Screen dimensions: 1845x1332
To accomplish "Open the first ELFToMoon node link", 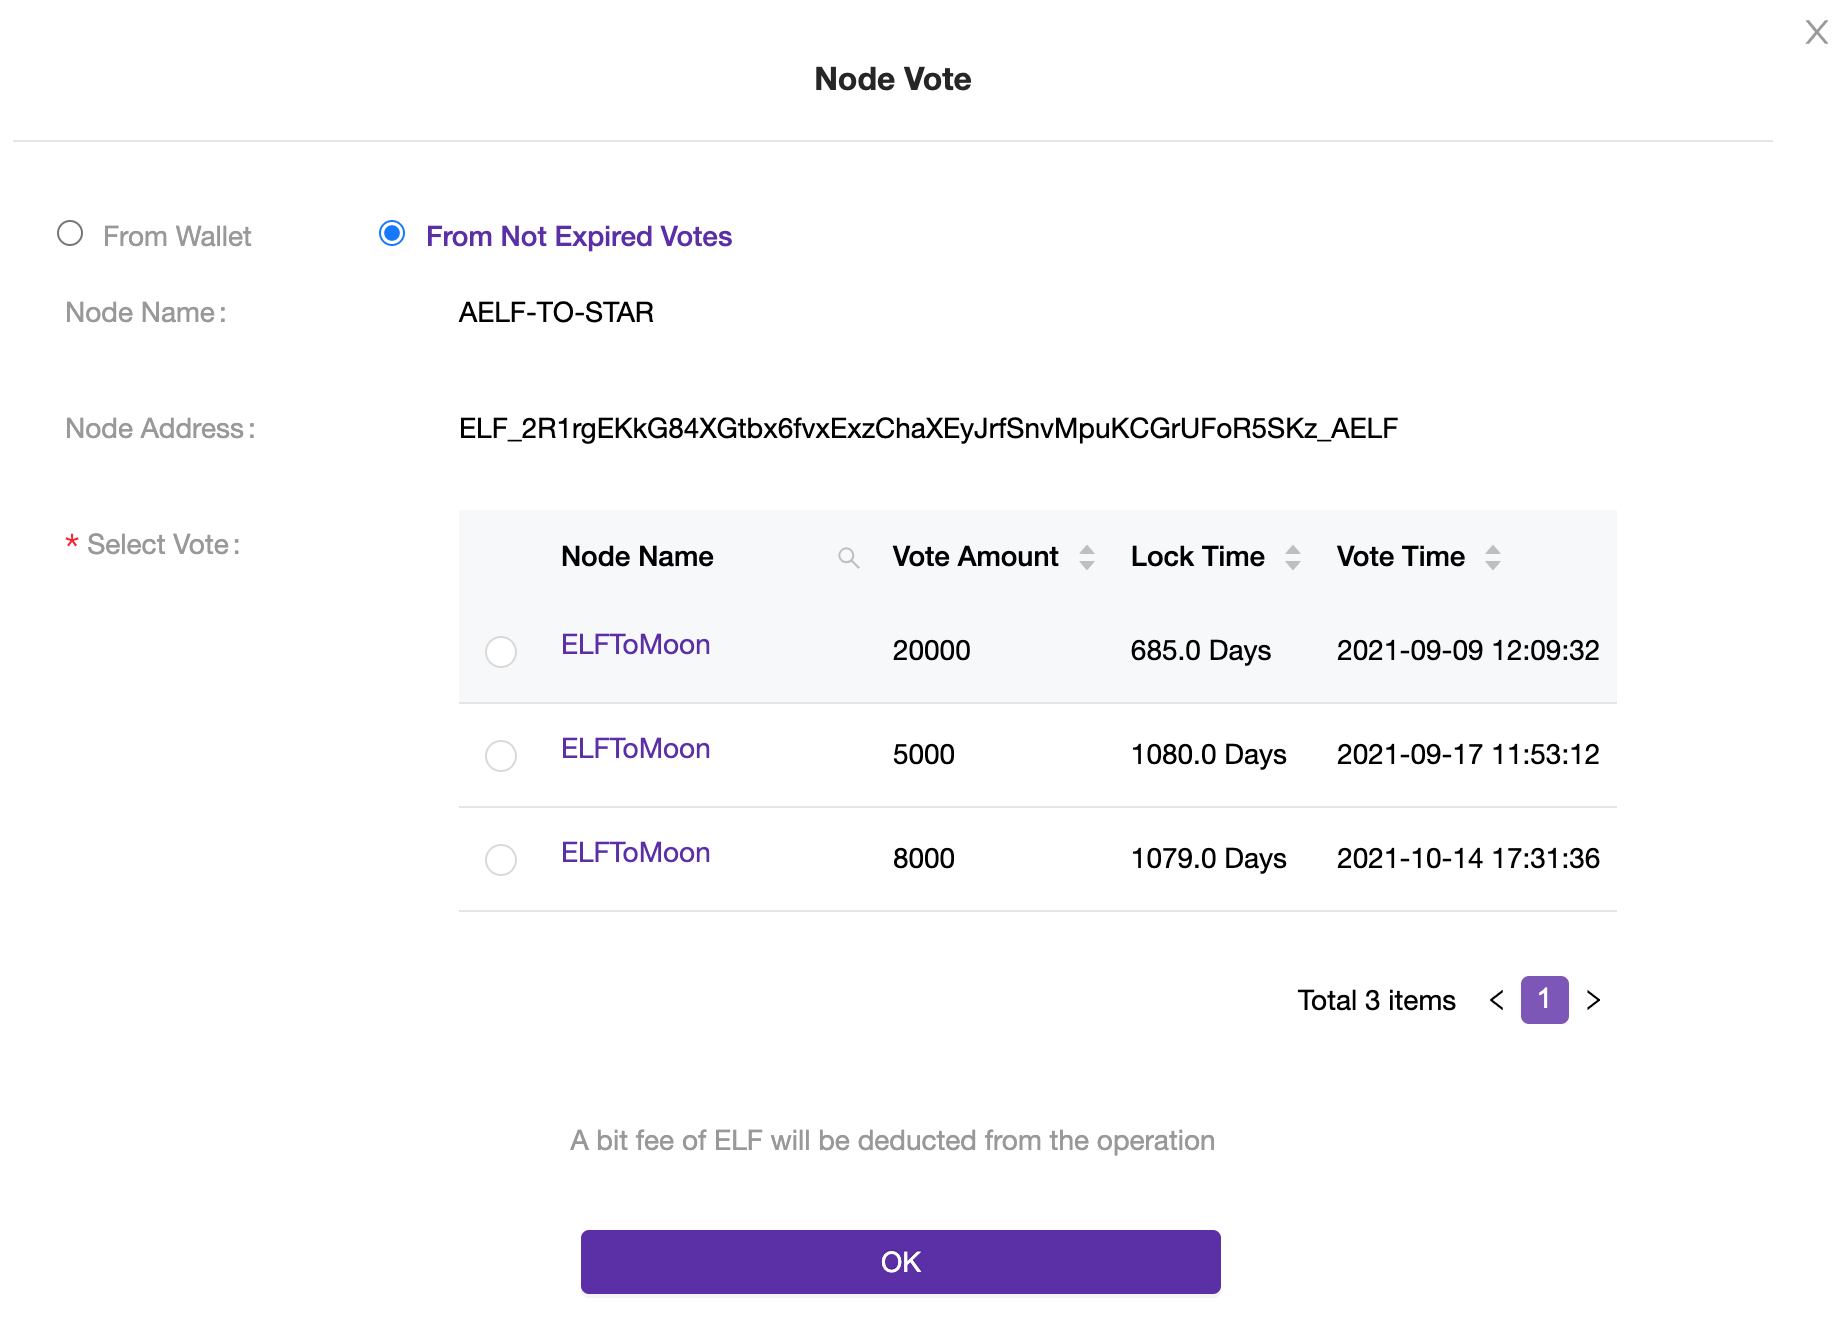I will pos(635,645).
